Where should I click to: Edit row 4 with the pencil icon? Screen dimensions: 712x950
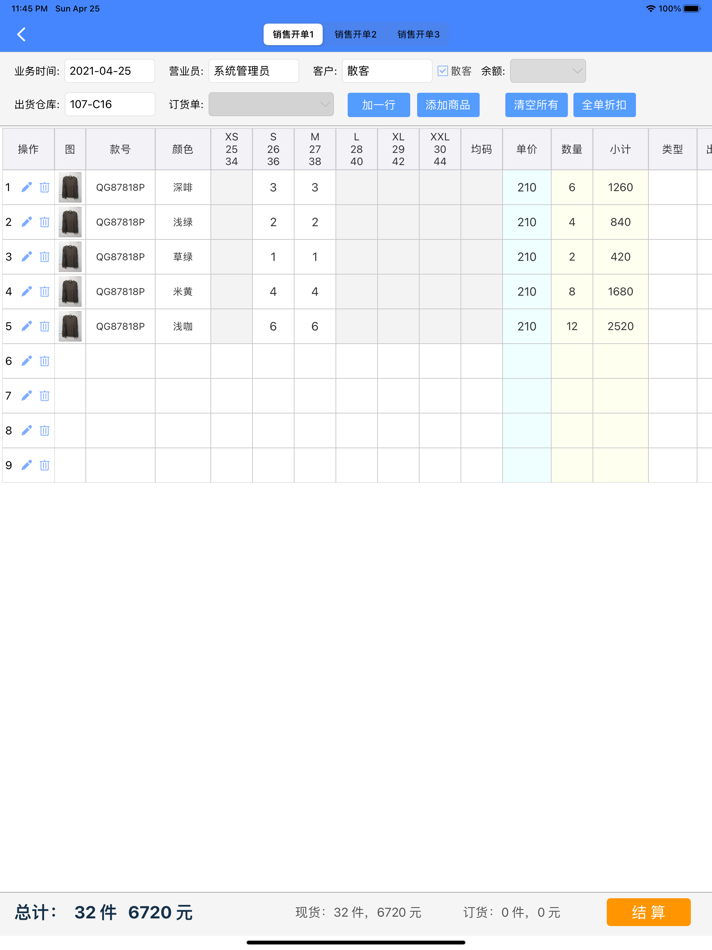[27, 291]
